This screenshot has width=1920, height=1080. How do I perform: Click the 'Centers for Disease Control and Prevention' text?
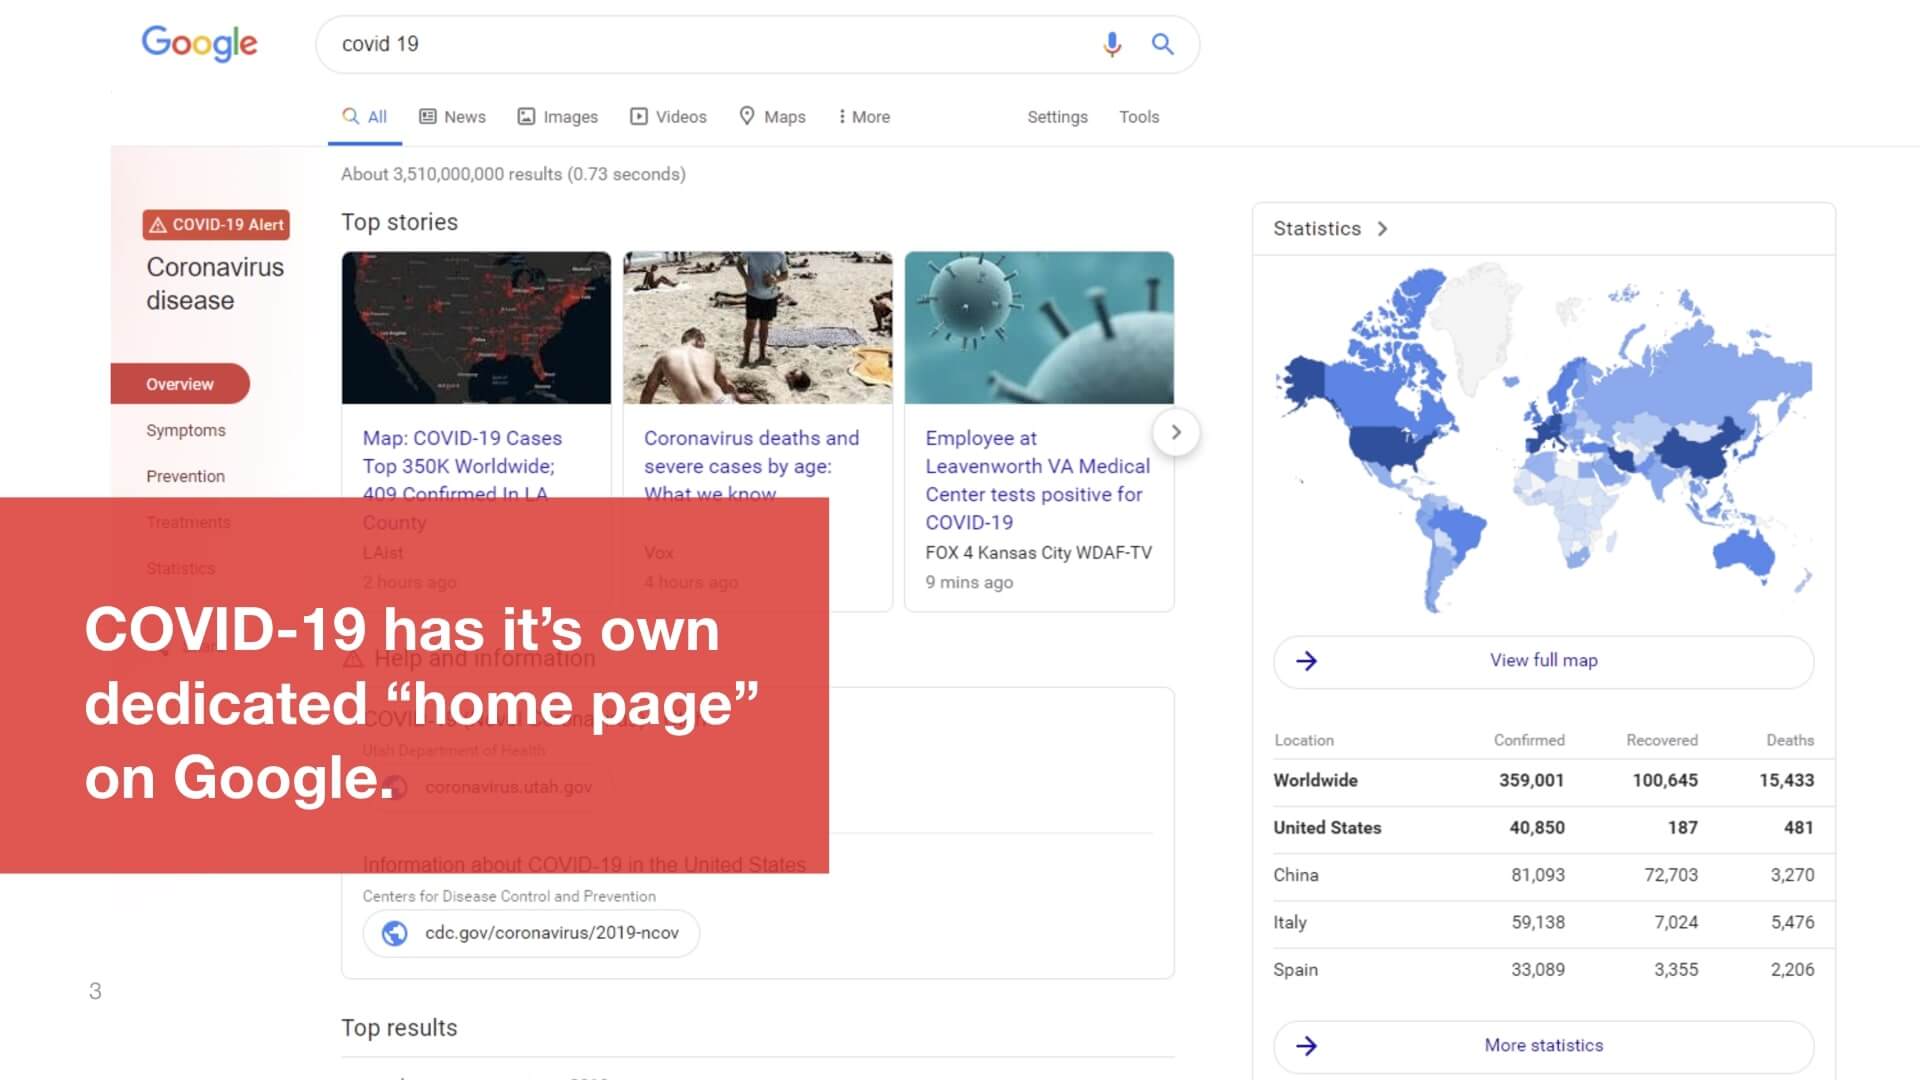tap(509, 896)
